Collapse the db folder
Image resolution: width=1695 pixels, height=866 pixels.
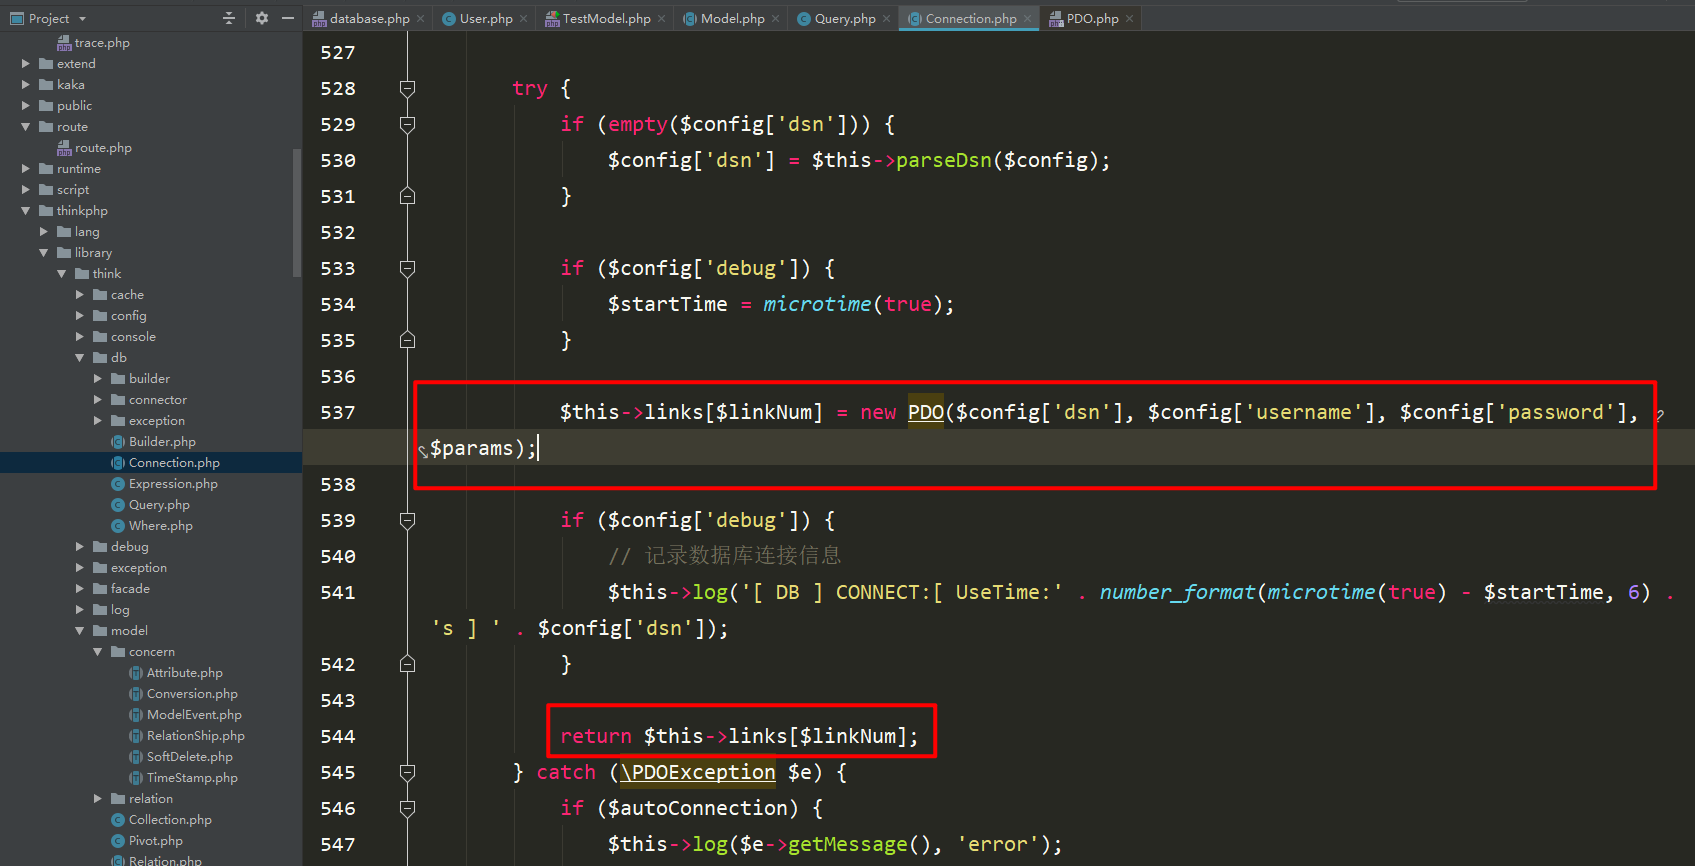coord(80,358)
